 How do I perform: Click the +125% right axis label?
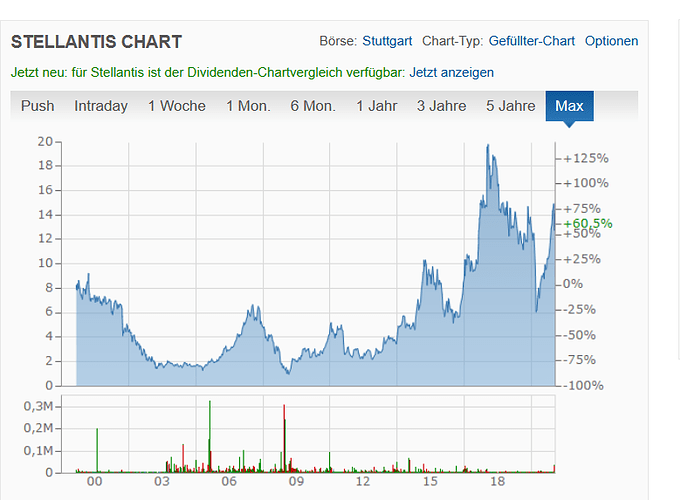(x=586, y=158)
